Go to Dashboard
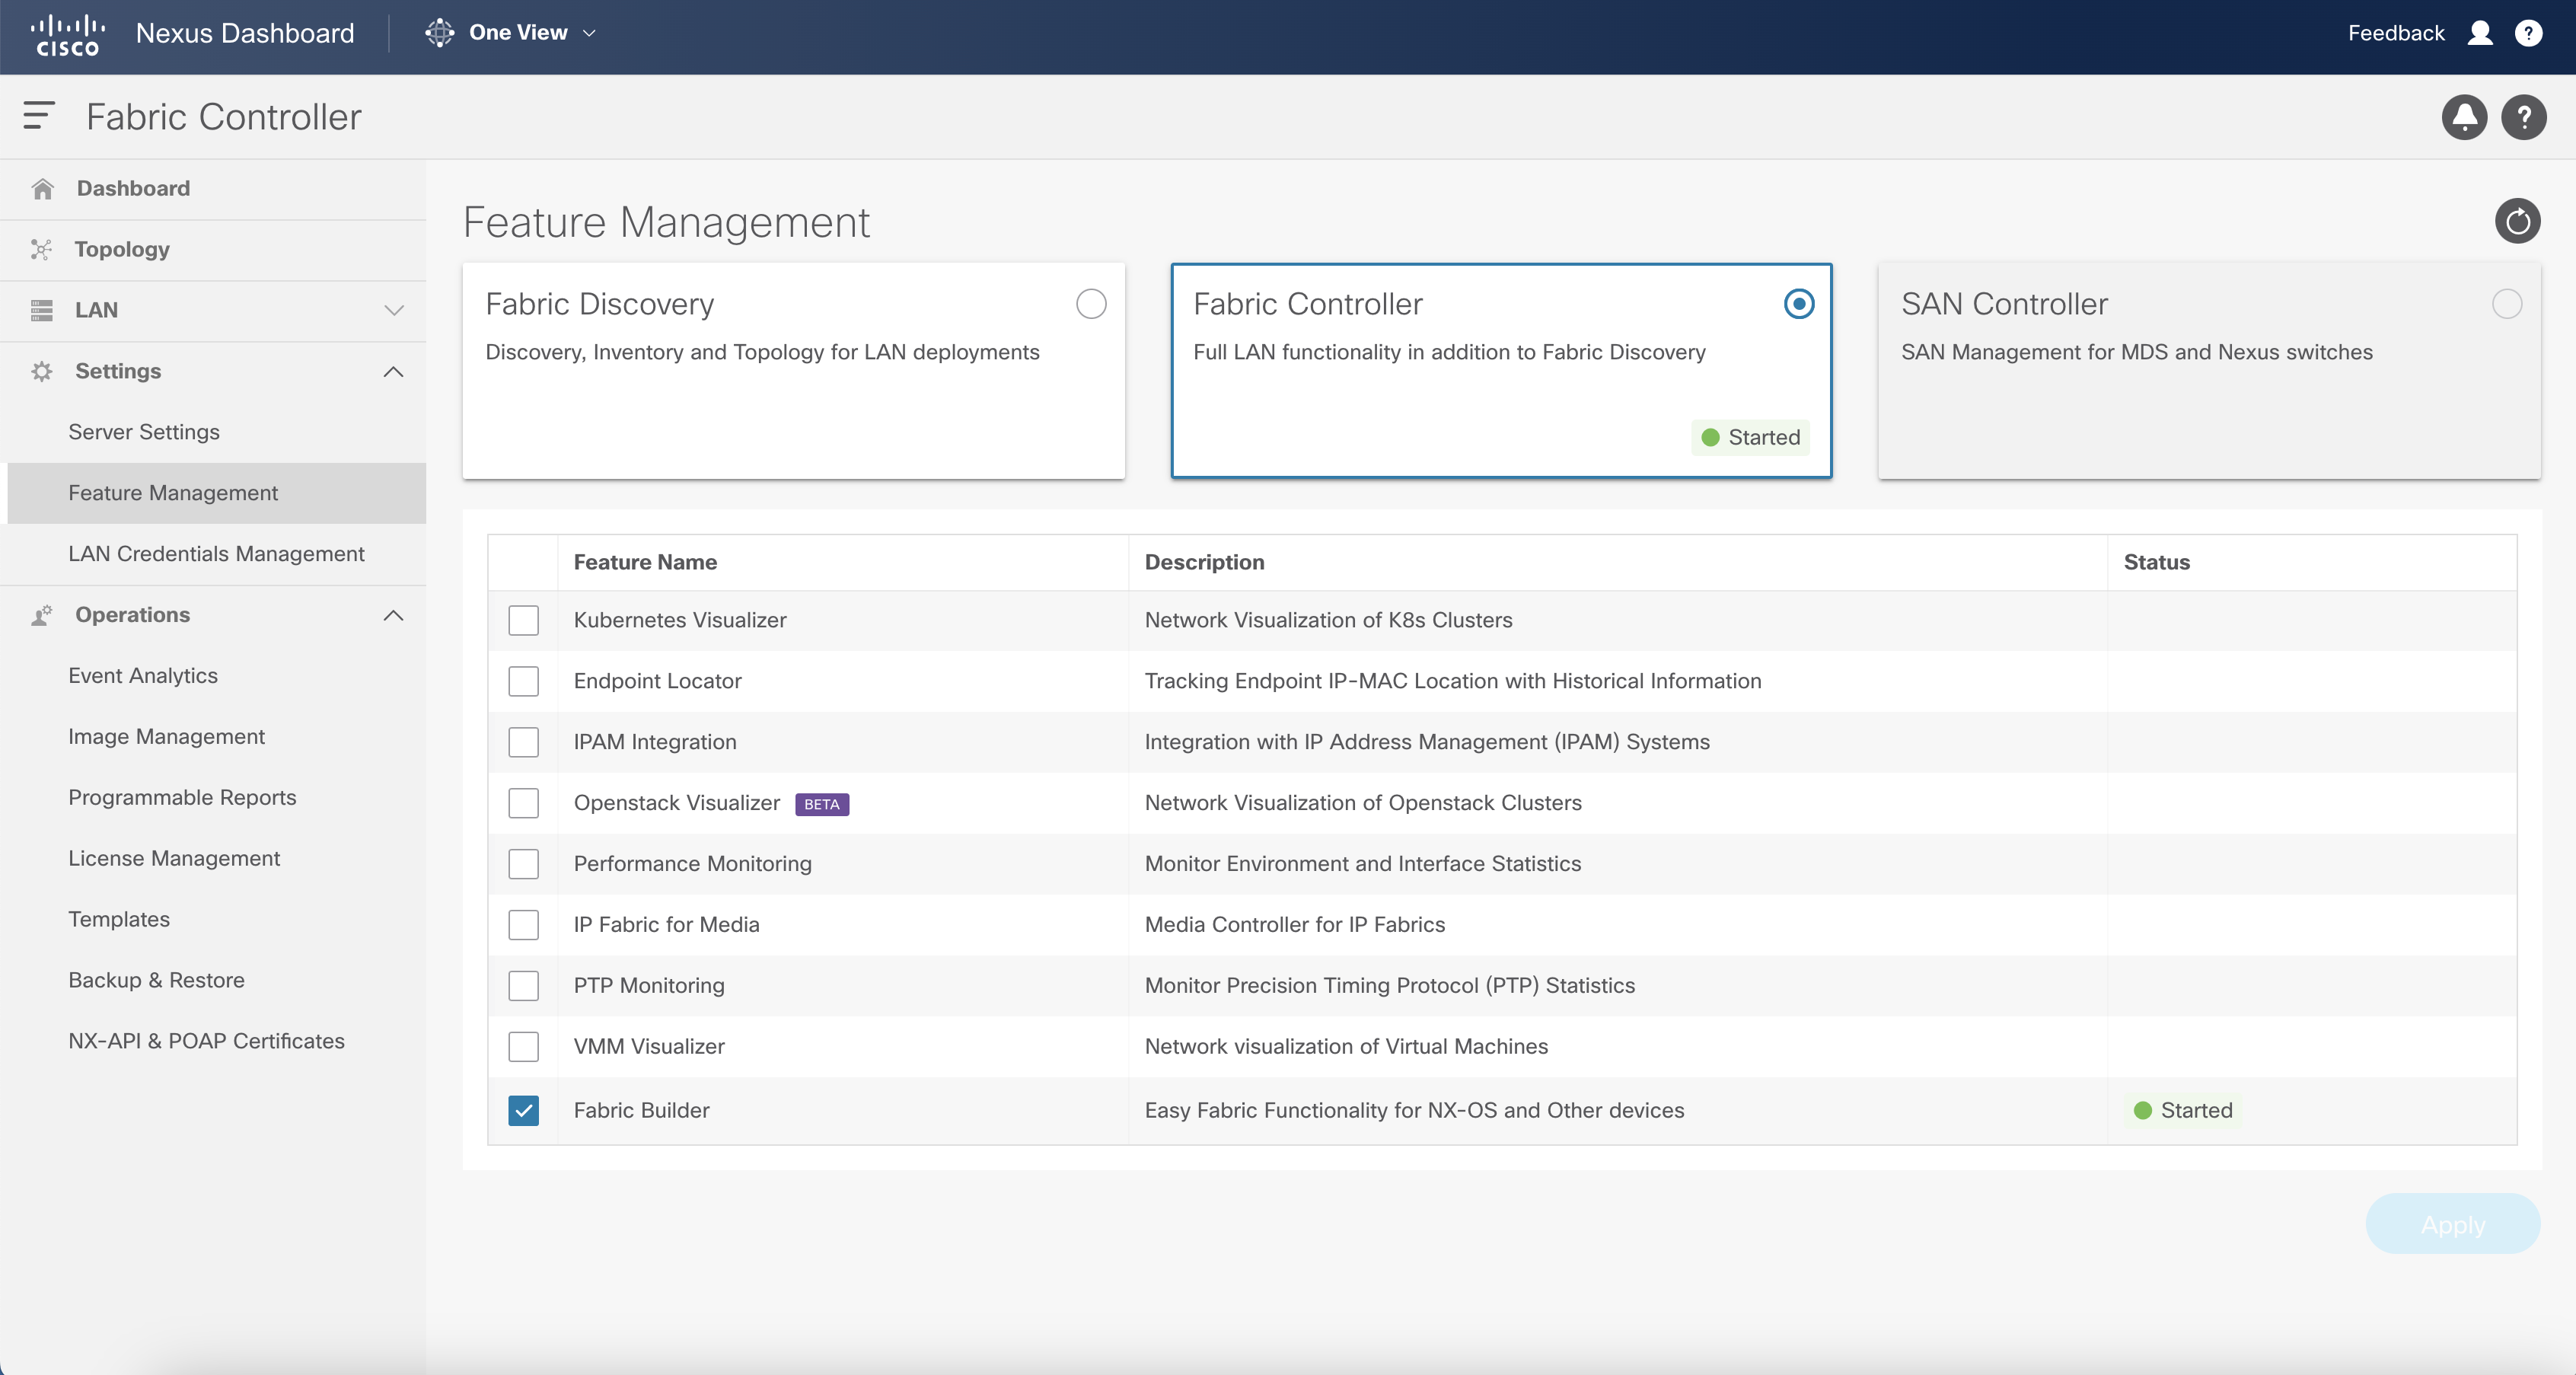Image resolution: width=2576 pixels, height=1375 pixels. pyautogui.click(x=133, y=188)
